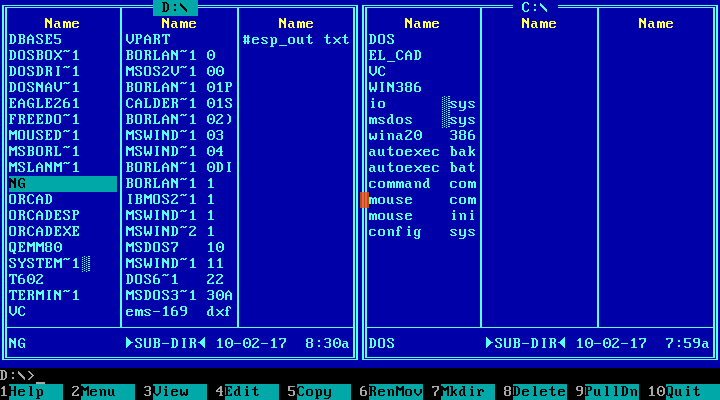The height and width of the screenshot is (400, 720).
Task: Click SUB-DIR in the C:\ status line
Action: [526, 343]
